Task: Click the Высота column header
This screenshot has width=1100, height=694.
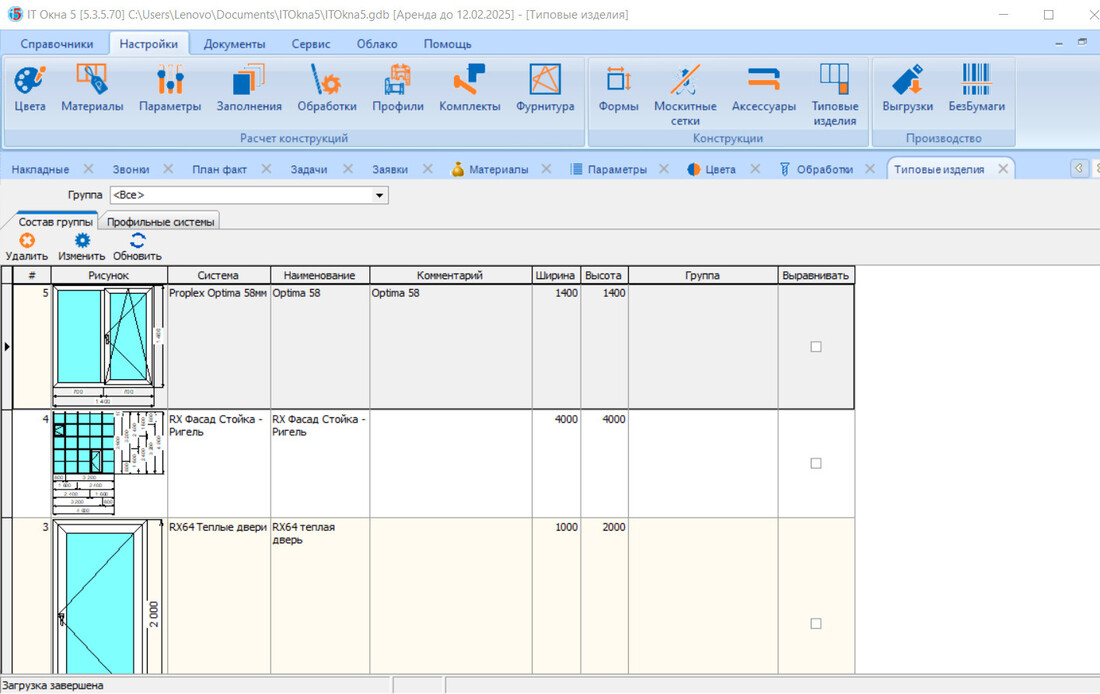Action: click(603, 276)
